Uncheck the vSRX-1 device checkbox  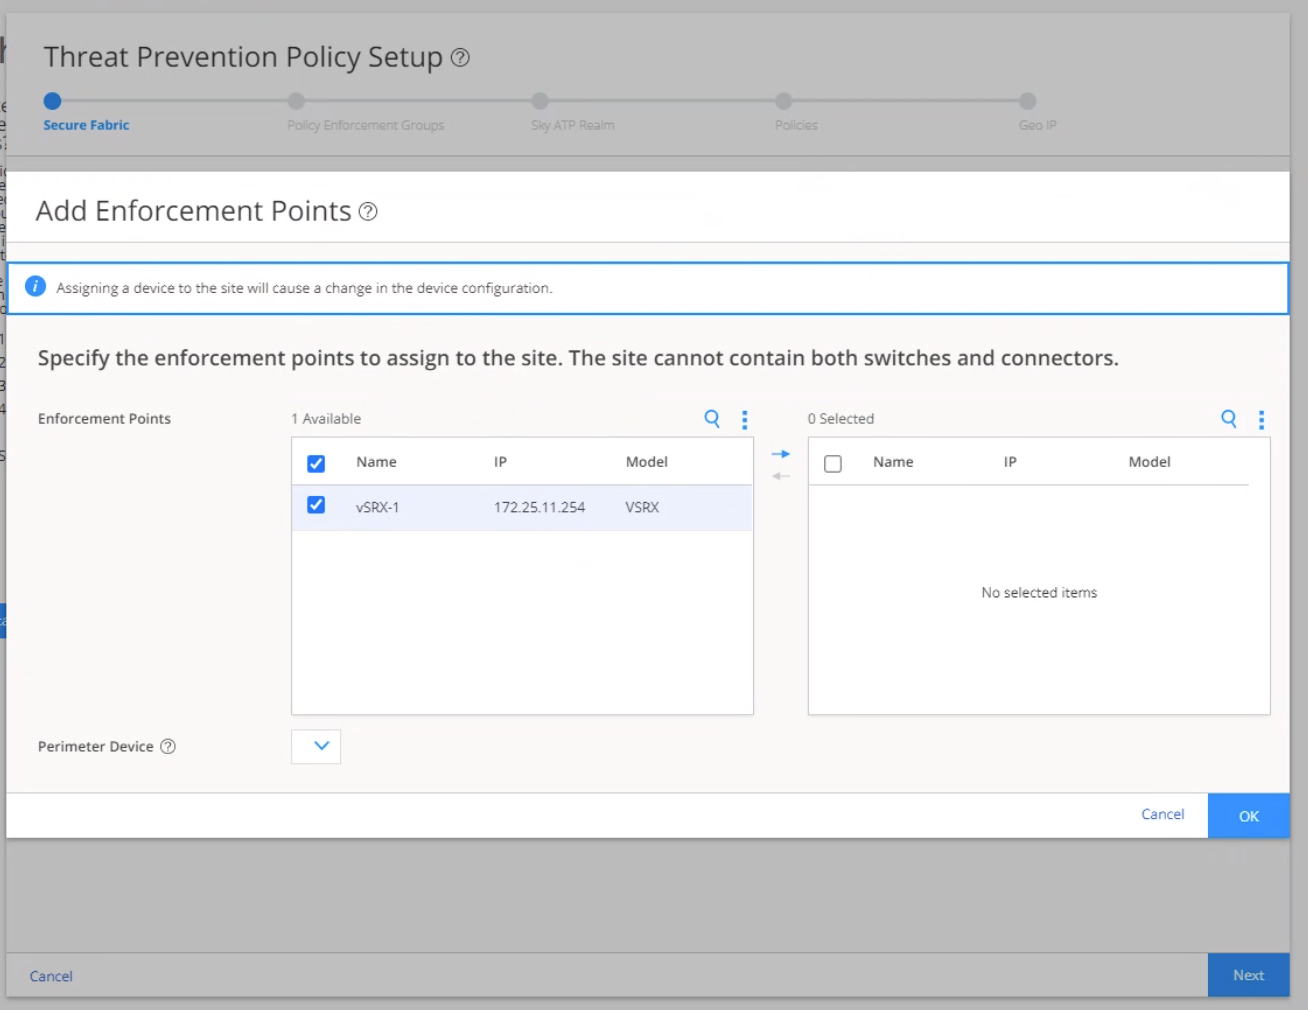[316, 506]
